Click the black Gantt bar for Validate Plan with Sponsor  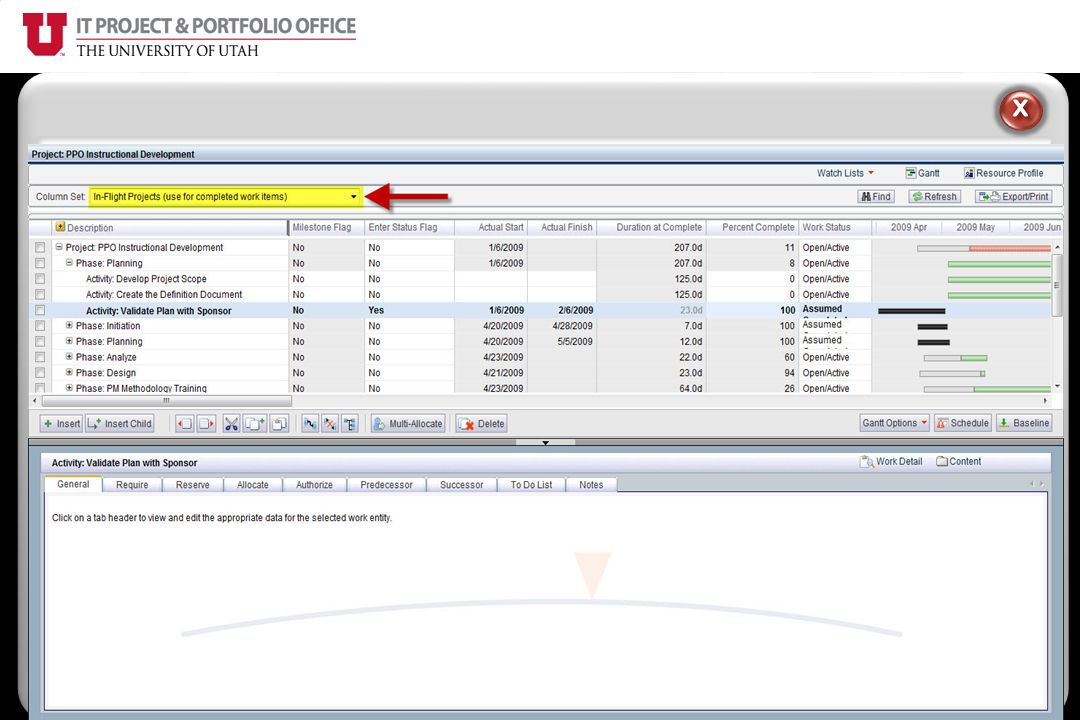(x=912, y=311)
